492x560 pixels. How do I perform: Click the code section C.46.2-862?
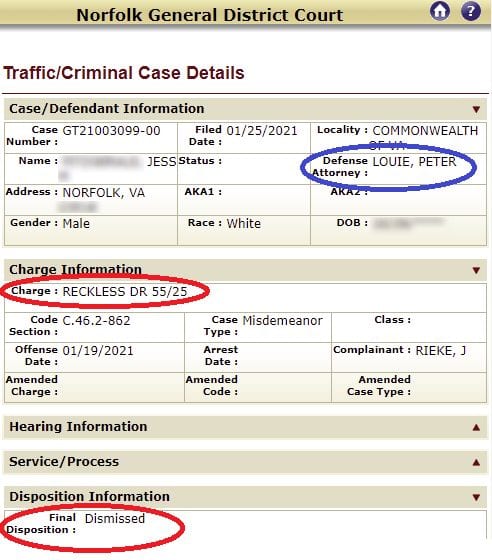pos(96,321)
